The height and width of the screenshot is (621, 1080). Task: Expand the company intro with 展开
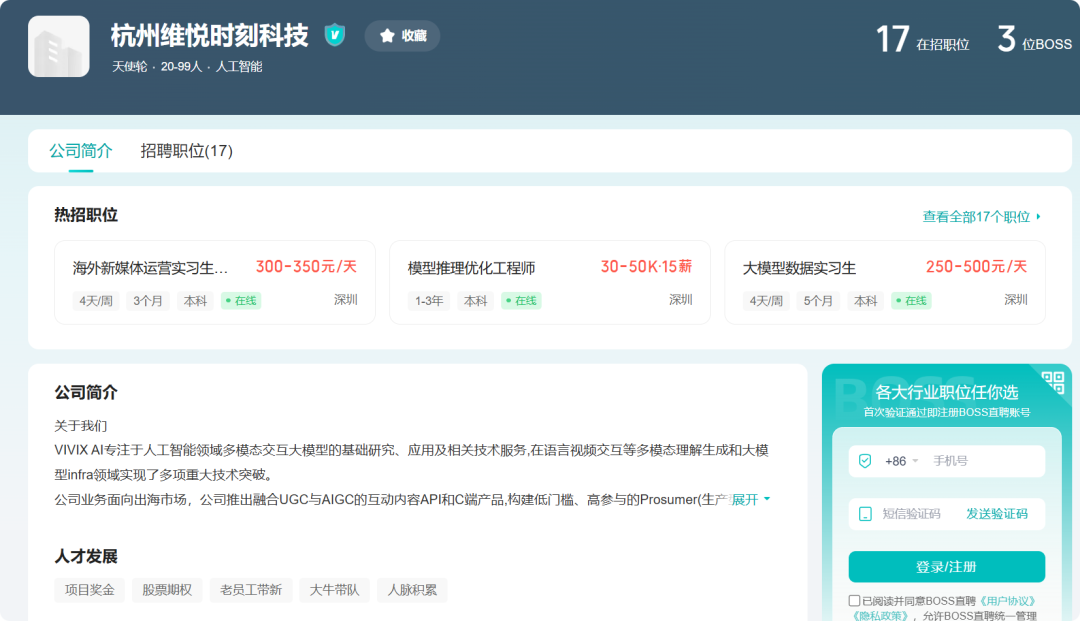[750, 500]
